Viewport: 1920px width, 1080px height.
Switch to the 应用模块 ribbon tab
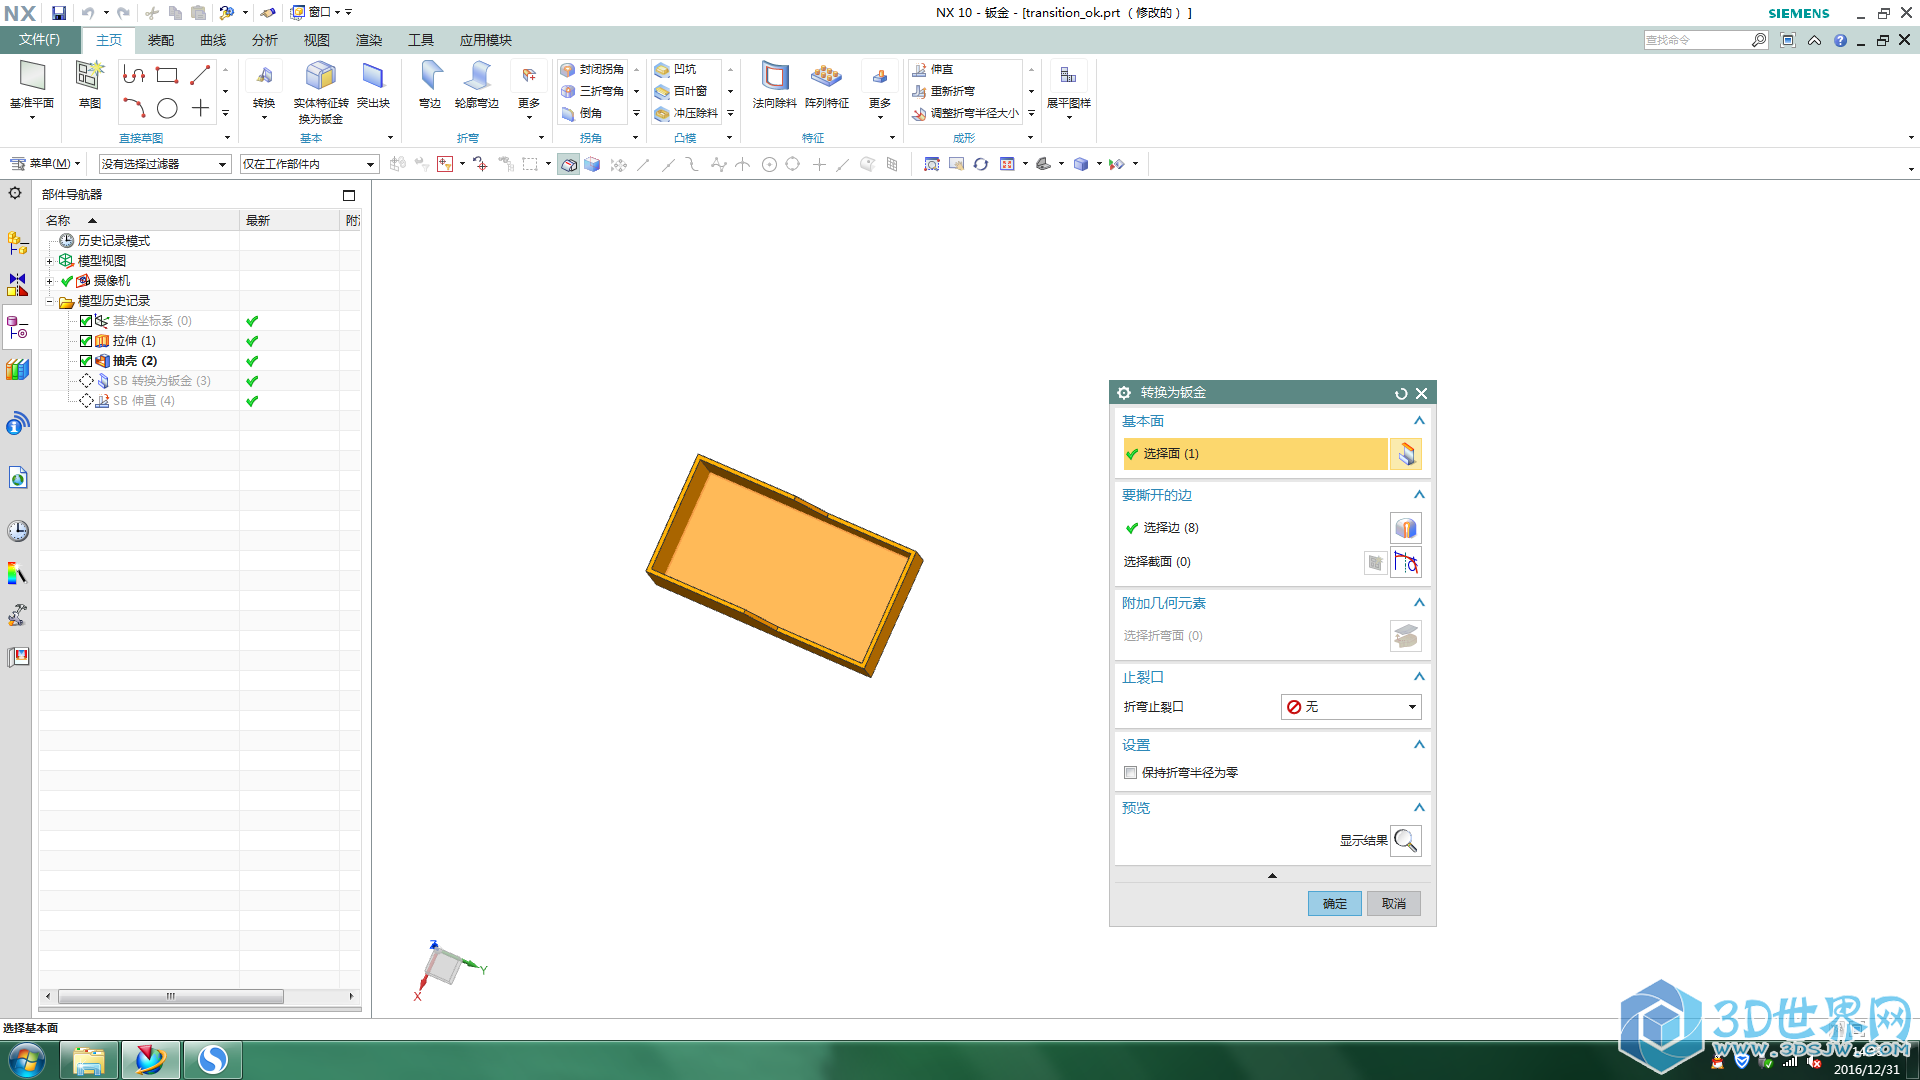(486, 40)
